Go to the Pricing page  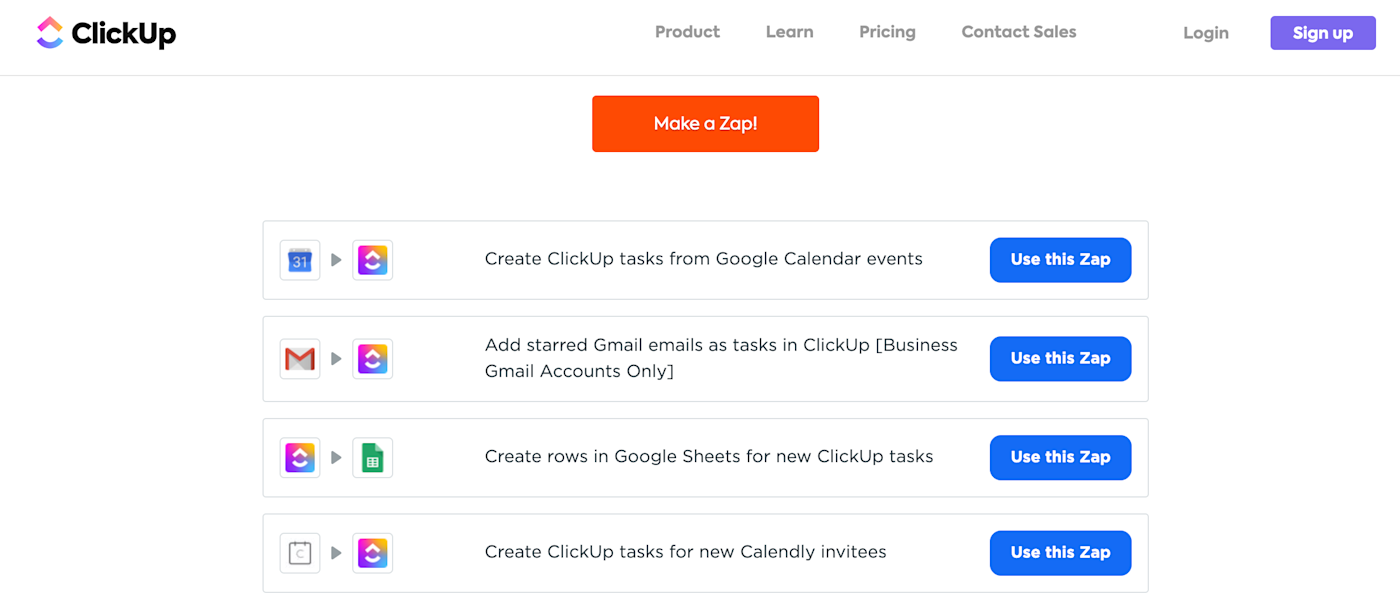point(887,32)
